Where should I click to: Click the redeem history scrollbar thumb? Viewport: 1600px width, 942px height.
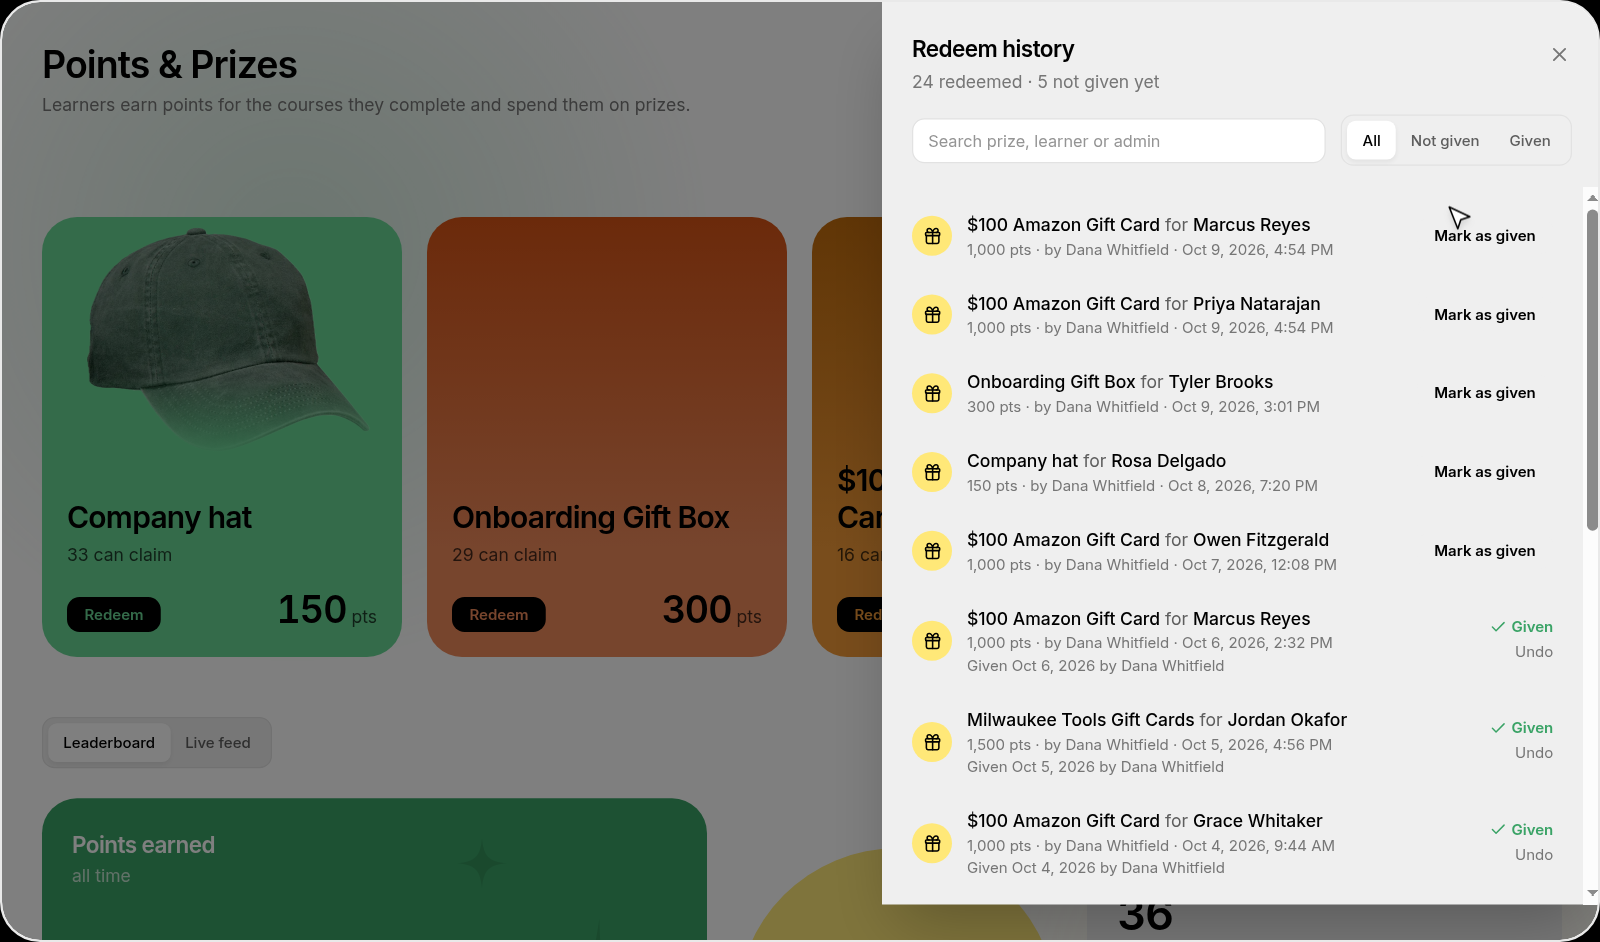click(x=1592, y=370)
